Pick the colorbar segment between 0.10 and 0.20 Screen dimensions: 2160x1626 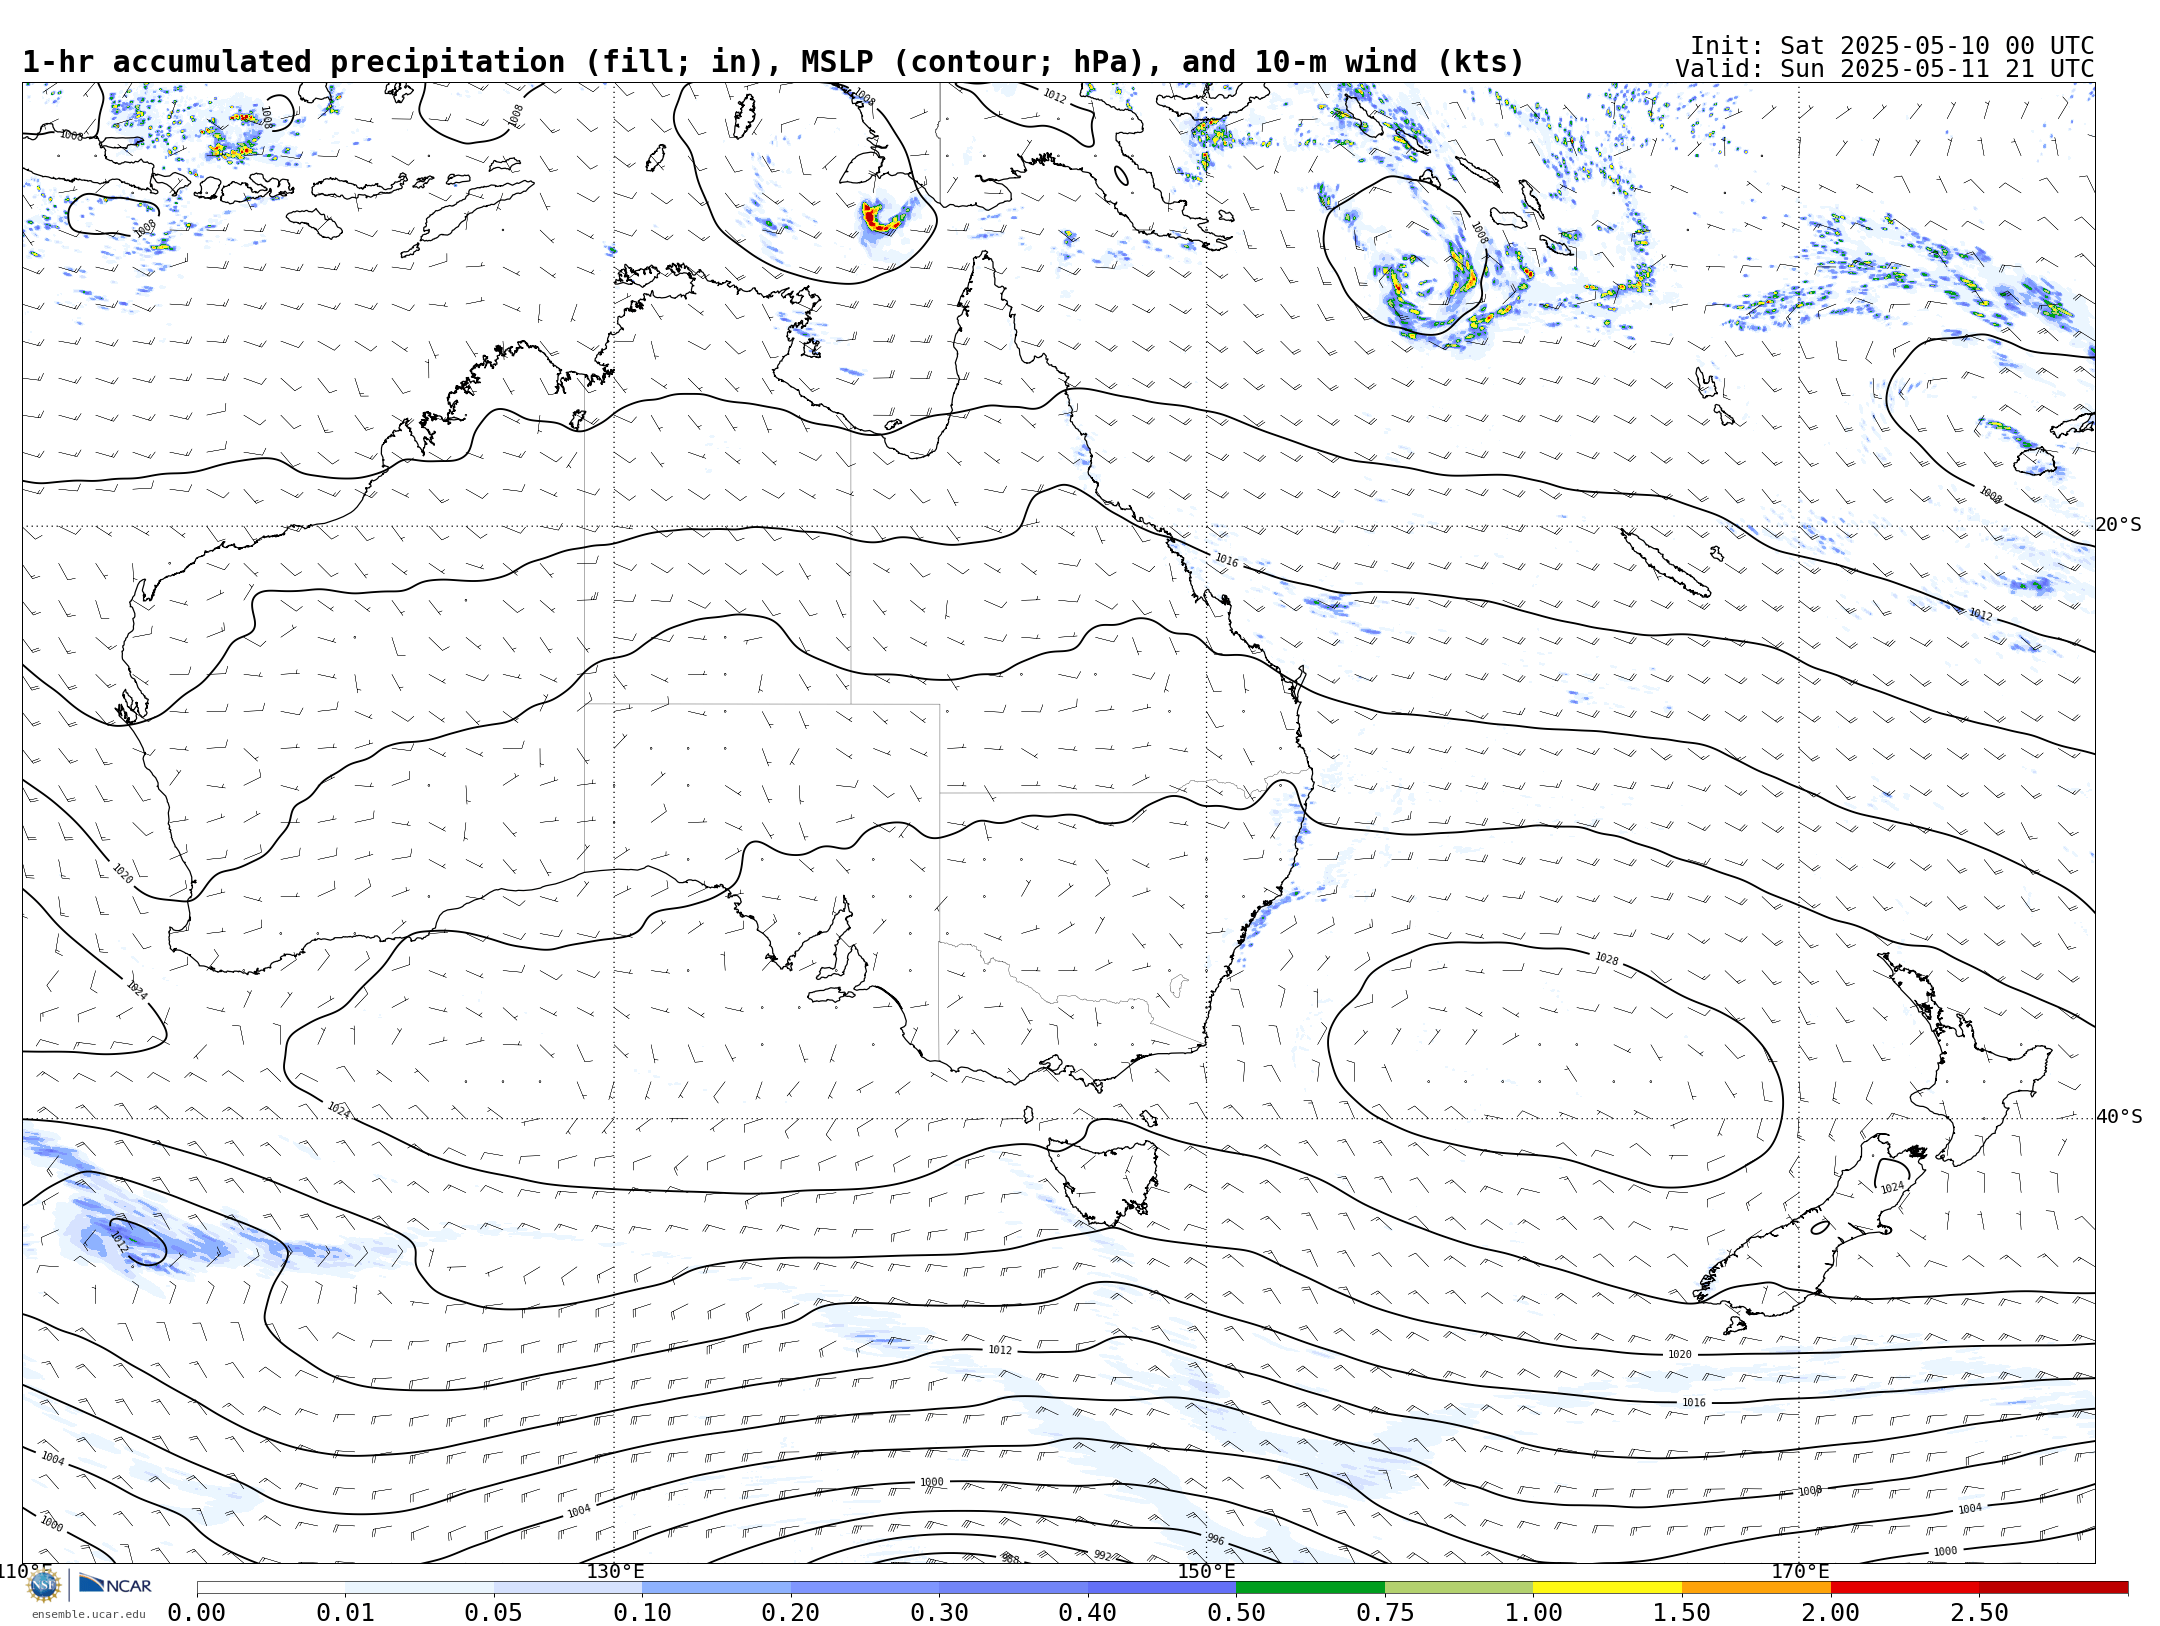716,1587
